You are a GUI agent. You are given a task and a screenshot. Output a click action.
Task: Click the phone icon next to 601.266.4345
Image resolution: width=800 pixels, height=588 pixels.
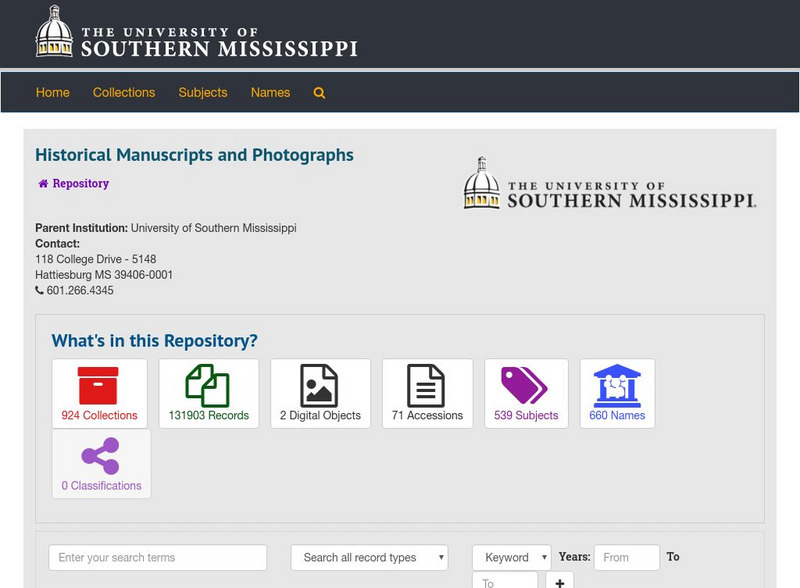(39, 290)
